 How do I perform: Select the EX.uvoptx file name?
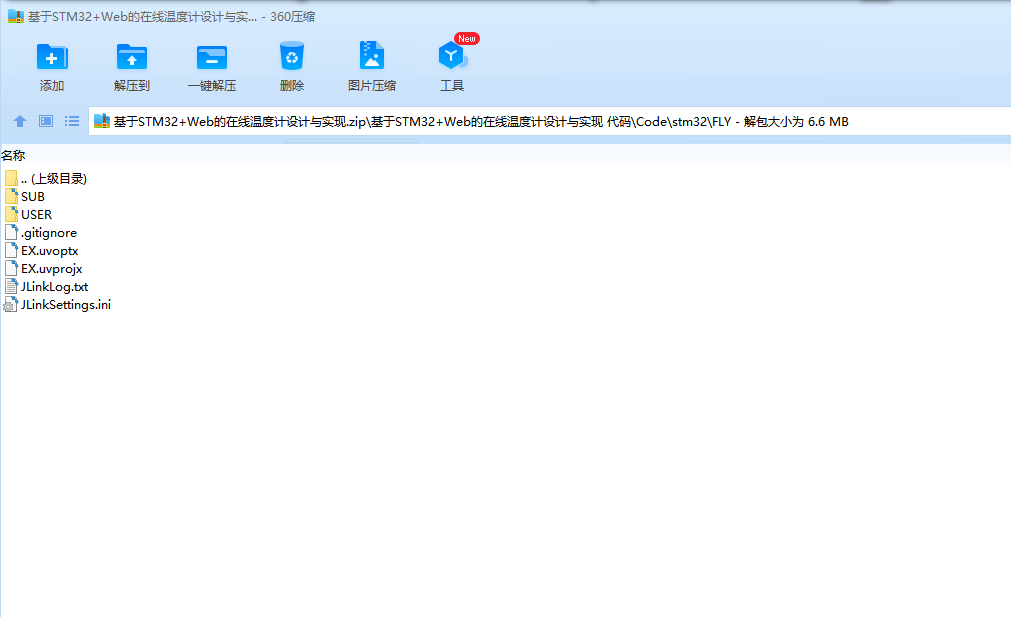click(50, 251)
